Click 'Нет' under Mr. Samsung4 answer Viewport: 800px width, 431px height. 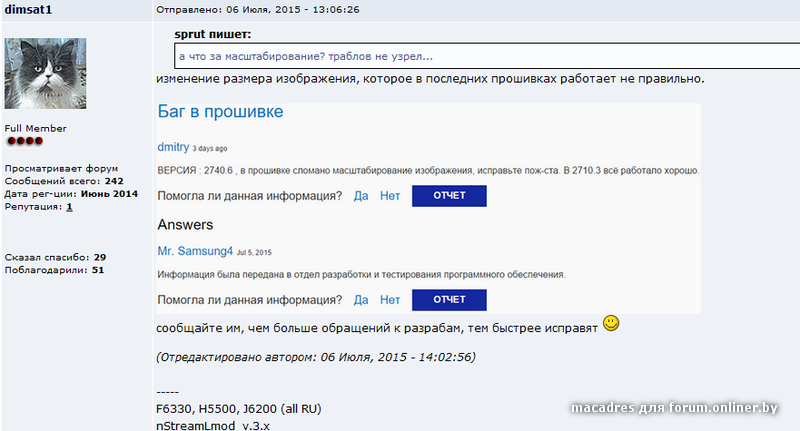coord(390,300)
